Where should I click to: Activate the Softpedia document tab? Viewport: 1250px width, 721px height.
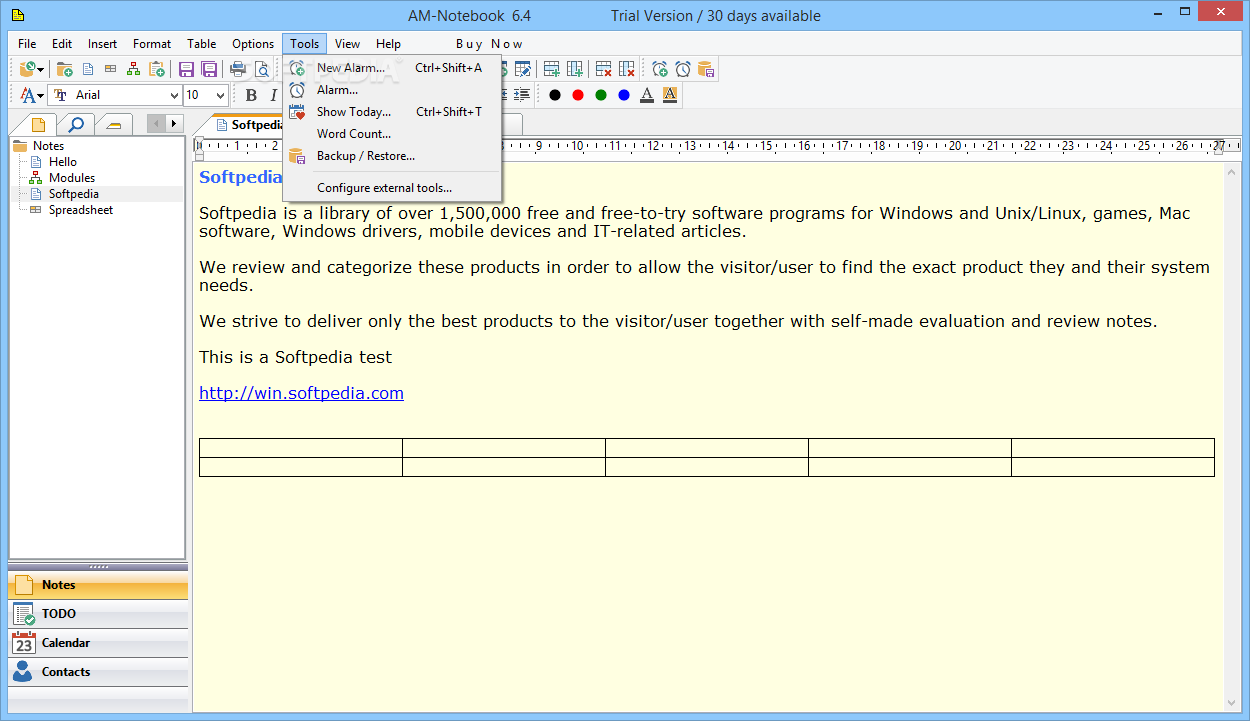tap(250, 125)
